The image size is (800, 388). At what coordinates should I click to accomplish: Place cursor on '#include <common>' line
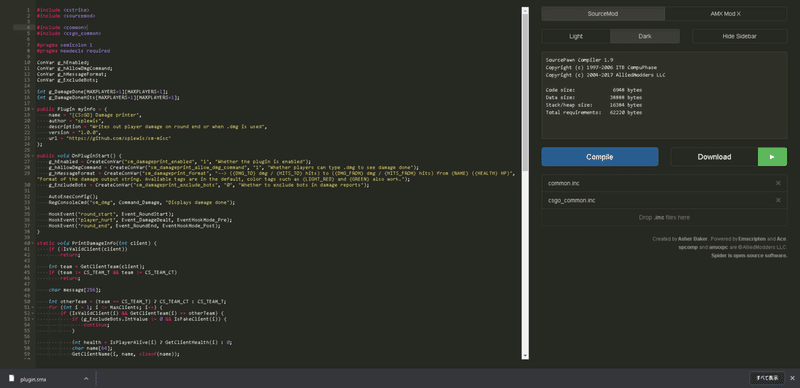(x=62, y=27)
